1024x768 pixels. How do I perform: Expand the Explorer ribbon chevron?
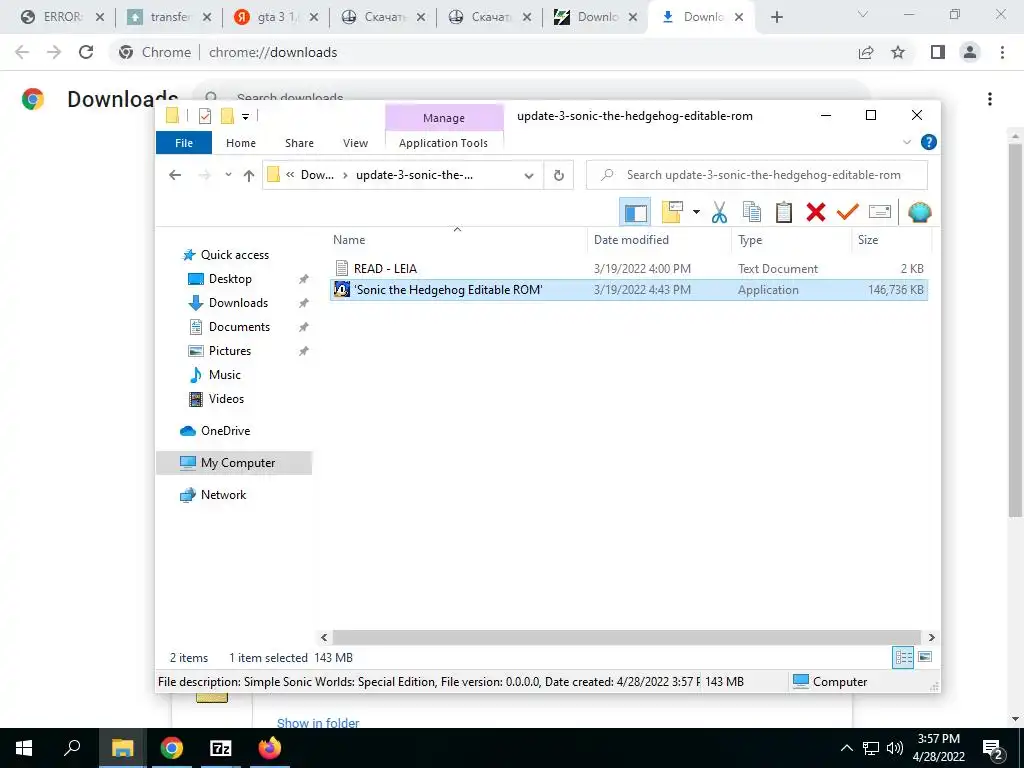(x=906, y=142)
